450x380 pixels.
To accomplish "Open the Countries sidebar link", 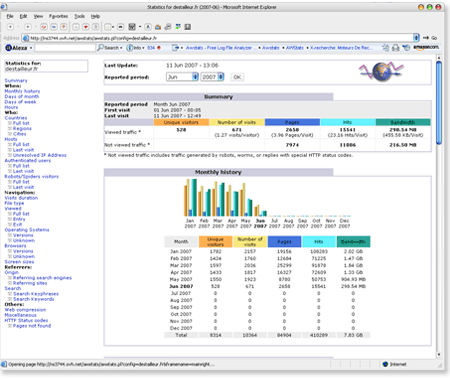I will 16,118.
